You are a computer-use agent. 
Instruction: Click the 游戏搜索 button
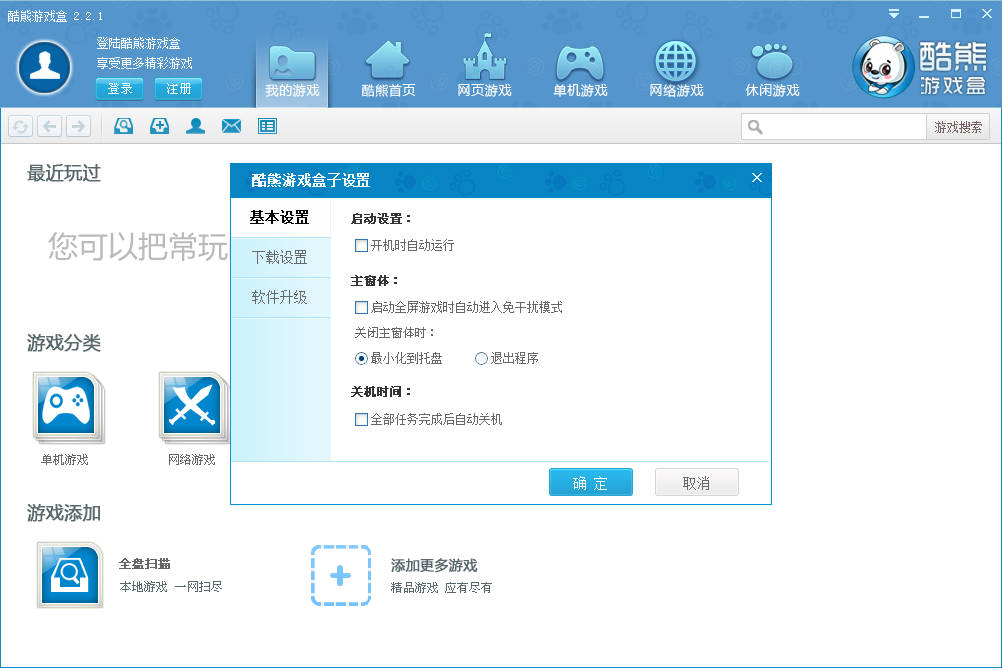coord(958,127)
